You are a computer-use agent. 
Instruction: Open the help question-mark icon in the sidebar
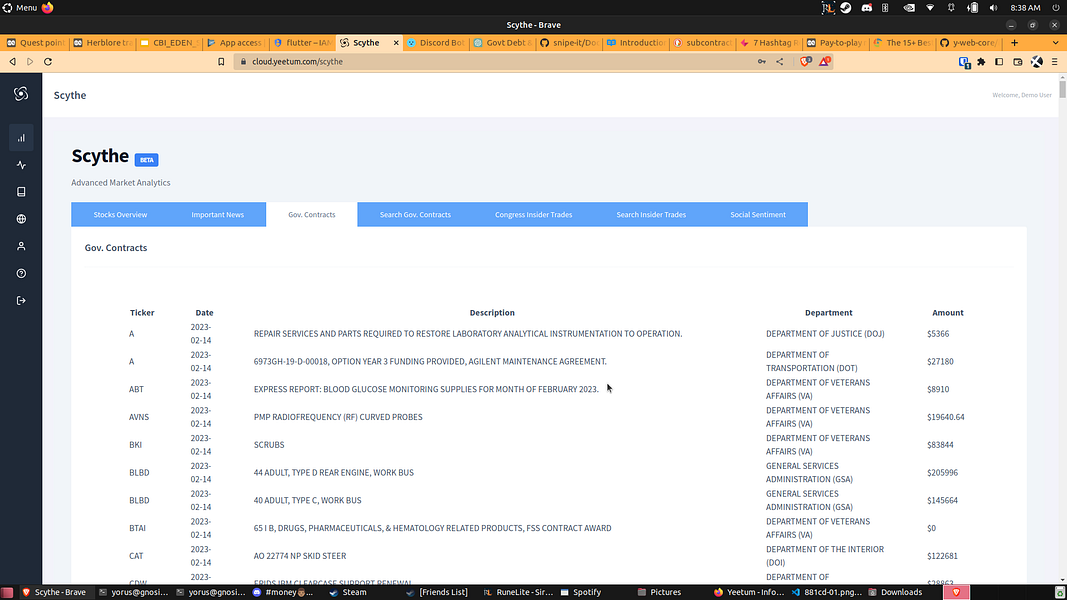coord(20,272)
